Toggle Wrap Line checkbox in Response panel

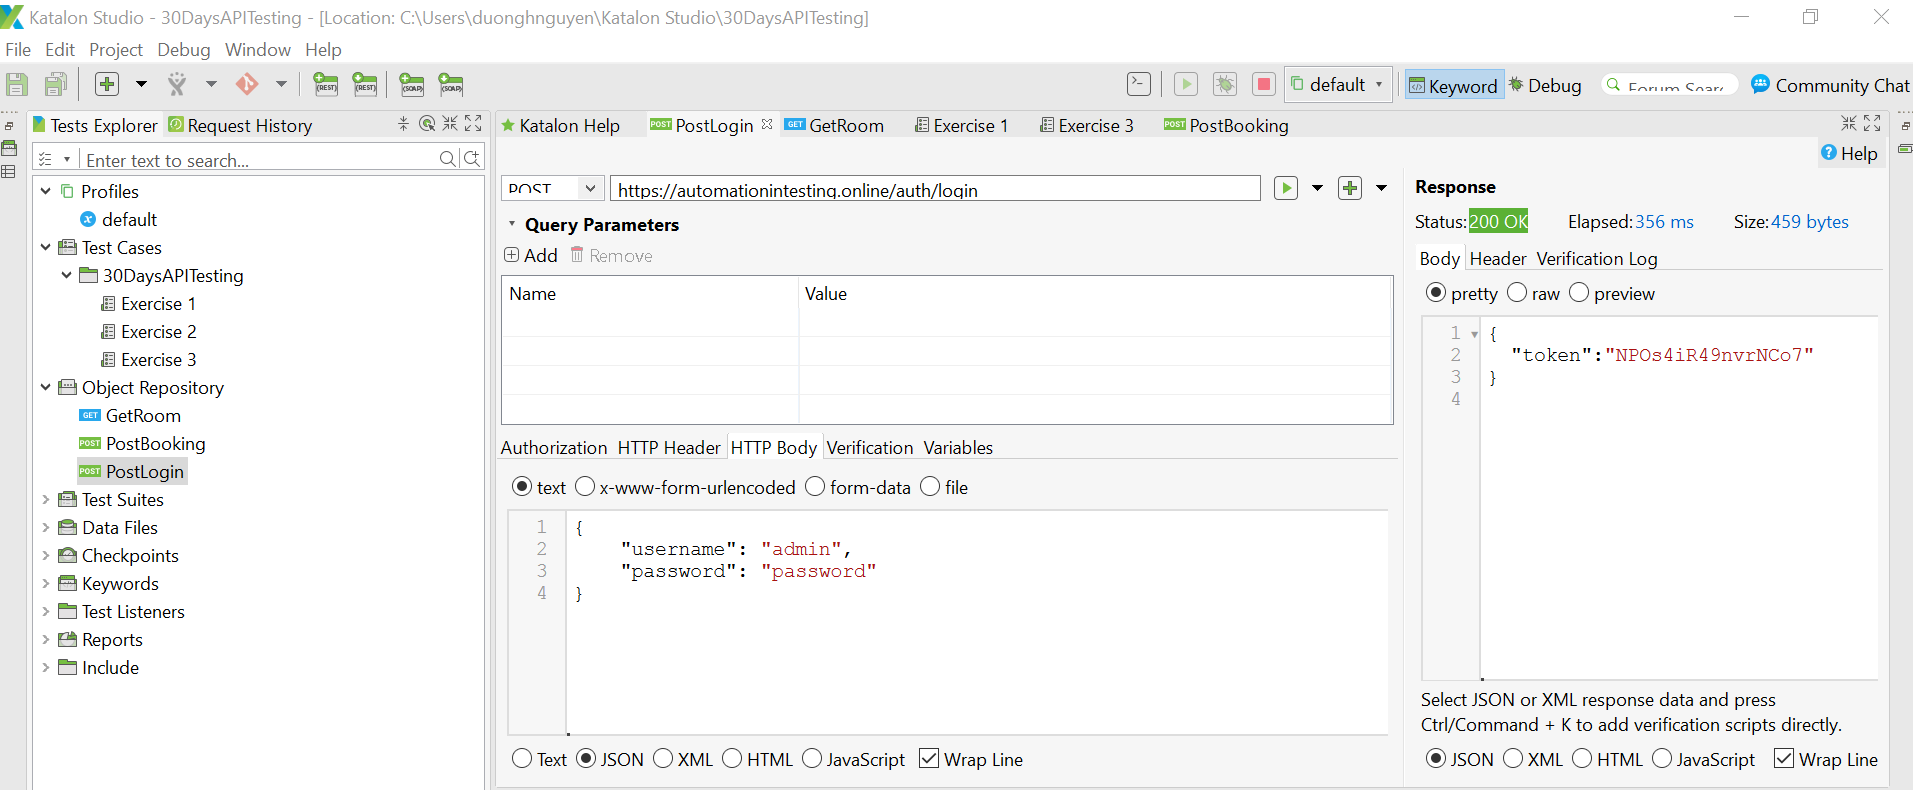tap(1784, 759)
